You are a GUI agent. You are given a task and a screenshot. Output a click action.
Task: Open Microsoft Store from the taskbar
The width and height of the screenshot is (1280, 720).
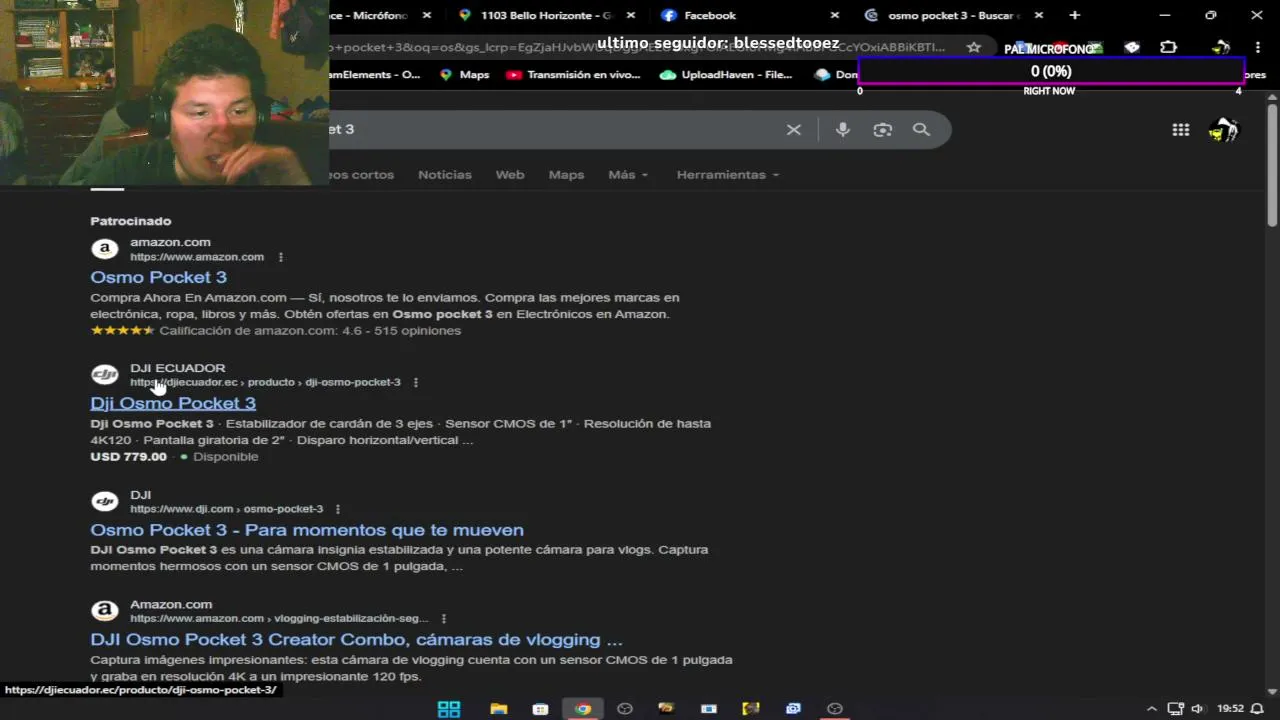(x=540, y=709)
